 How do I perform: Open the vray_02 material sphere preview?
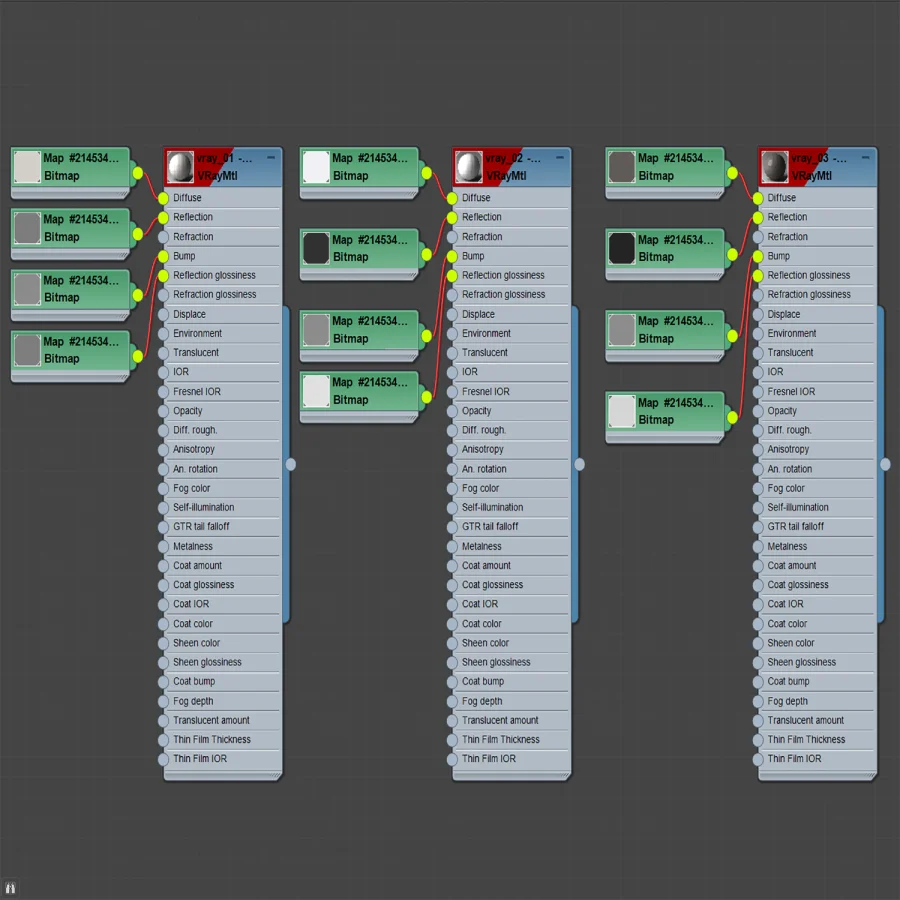pos(469,167)
